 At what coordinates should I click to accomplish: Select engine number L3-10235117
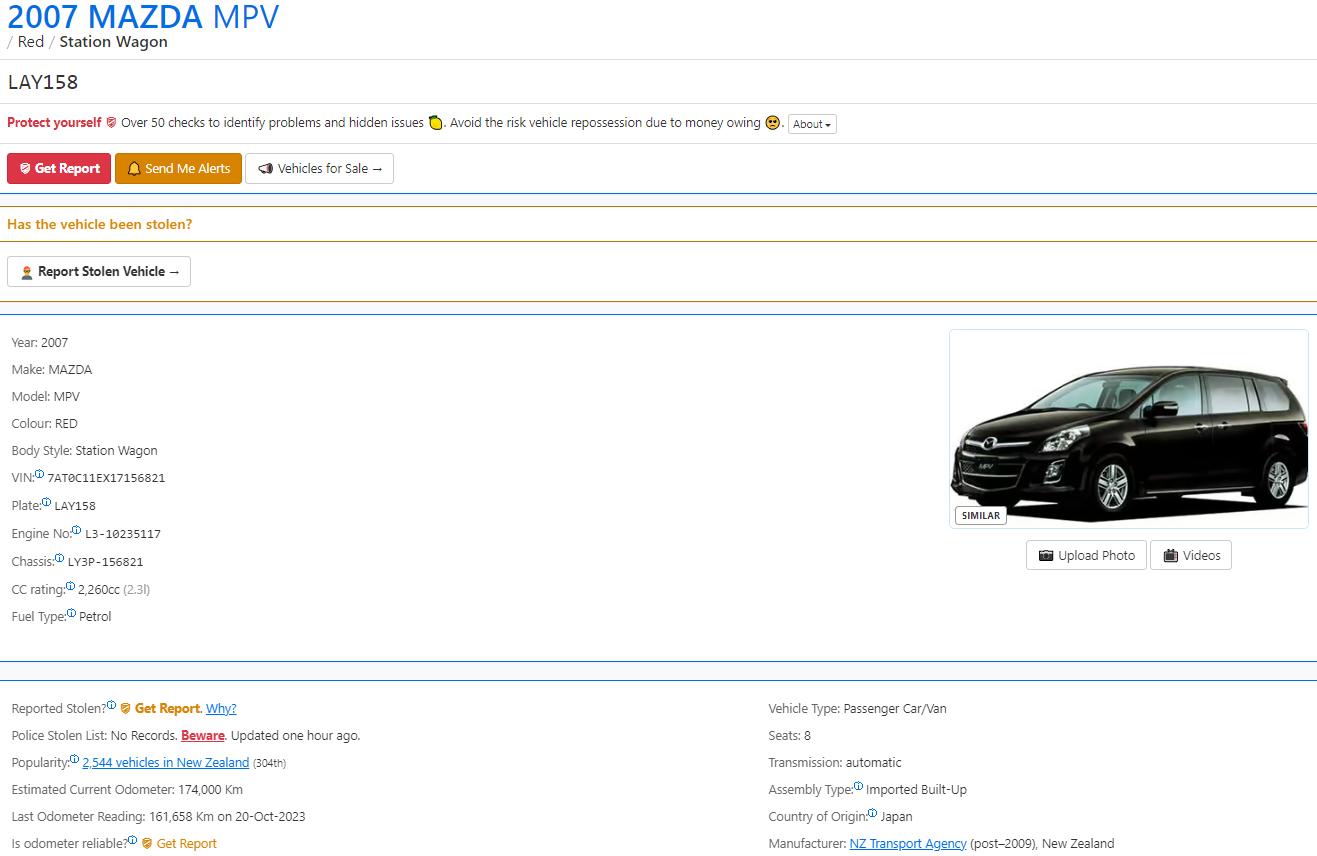[x=123, y=534]
